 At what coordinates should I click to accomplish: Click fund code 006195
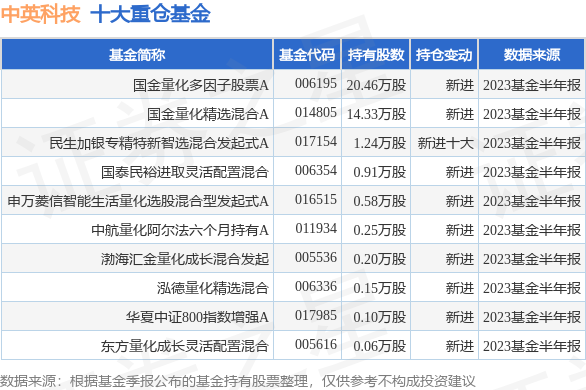pos(316,83)
